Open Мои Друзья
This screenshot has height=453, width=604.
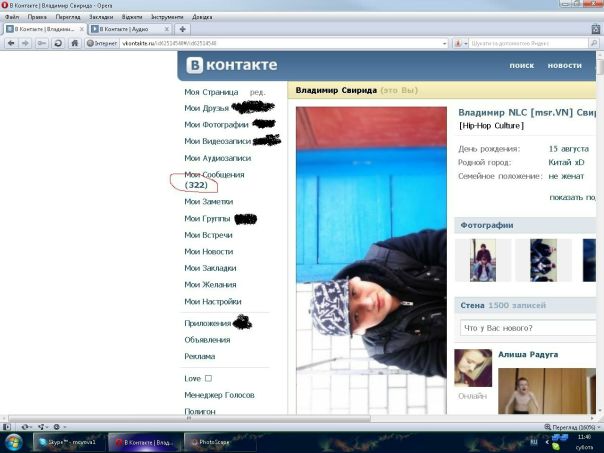(206, 108)
